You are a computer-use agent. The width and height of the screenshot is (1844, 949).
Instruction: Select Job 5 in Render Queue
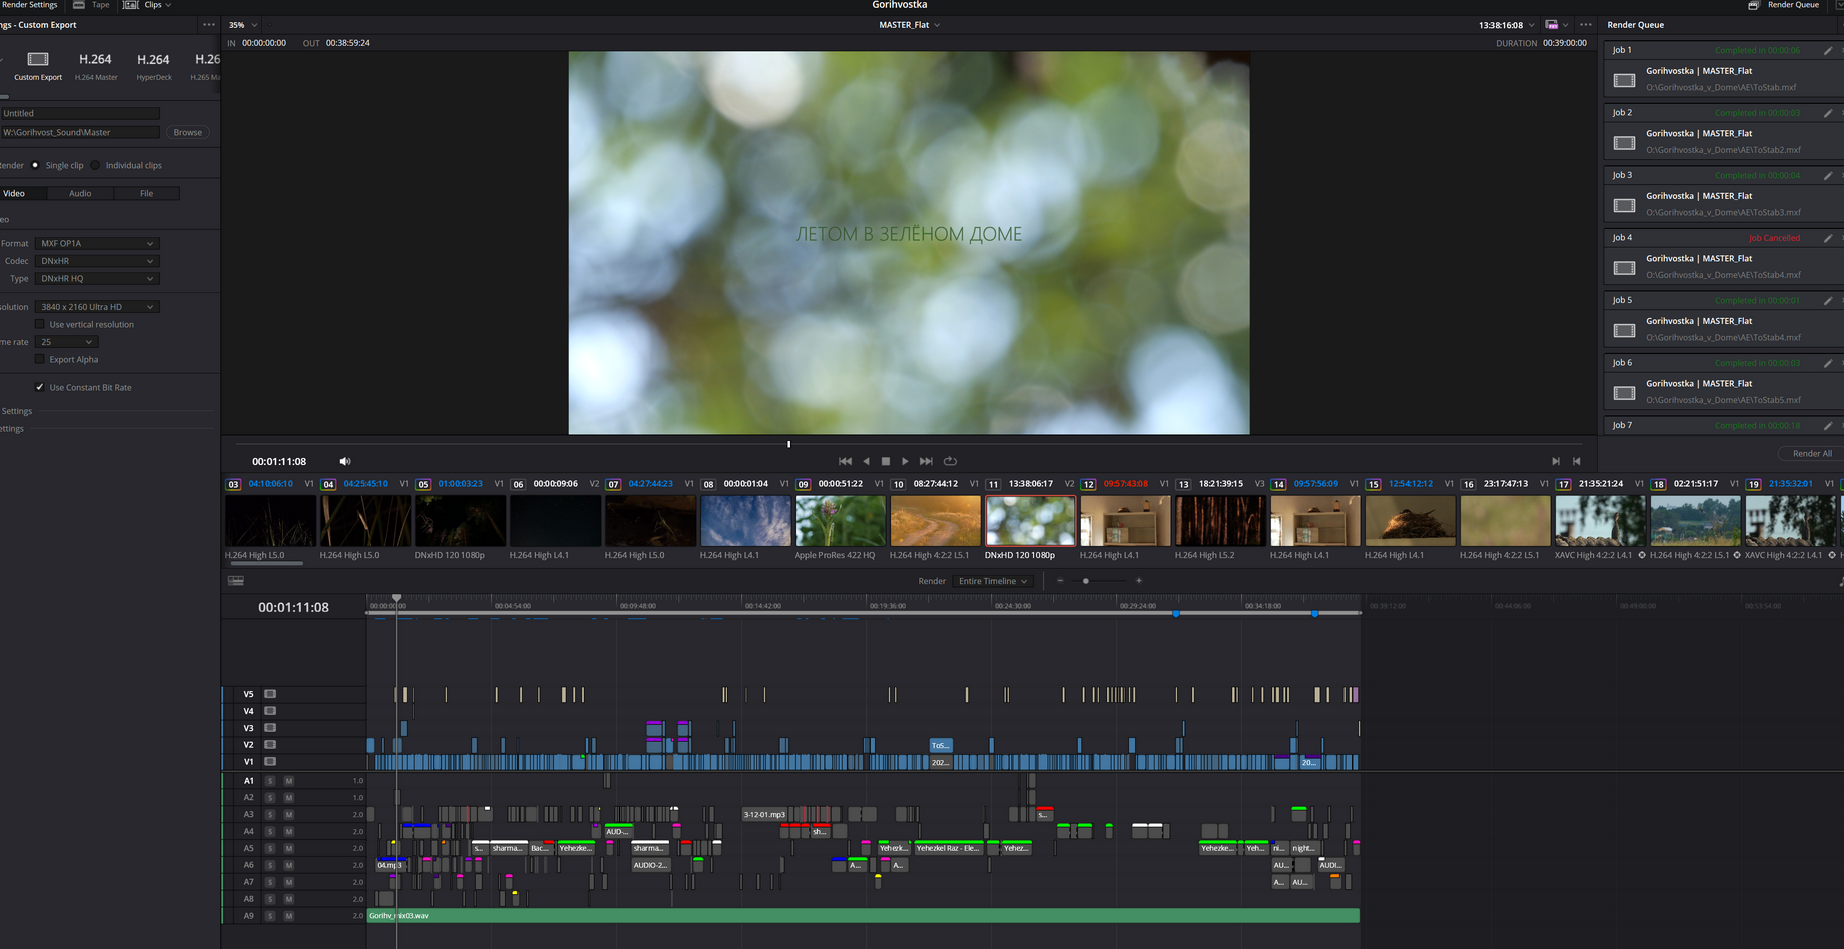click(x=1722, y=320)
